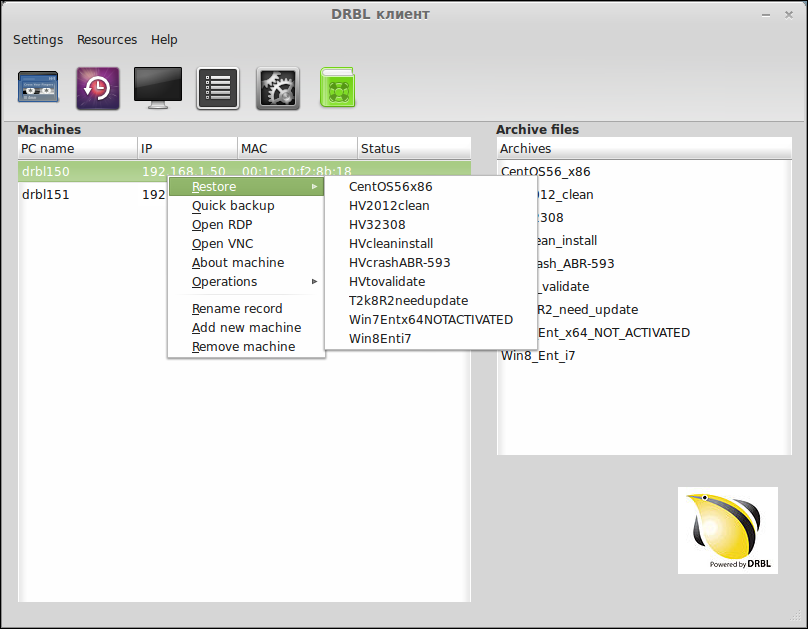The image size is (808, 629).
Task: Click the purple restore clock toolbar icon
Action: pos(98,88)
